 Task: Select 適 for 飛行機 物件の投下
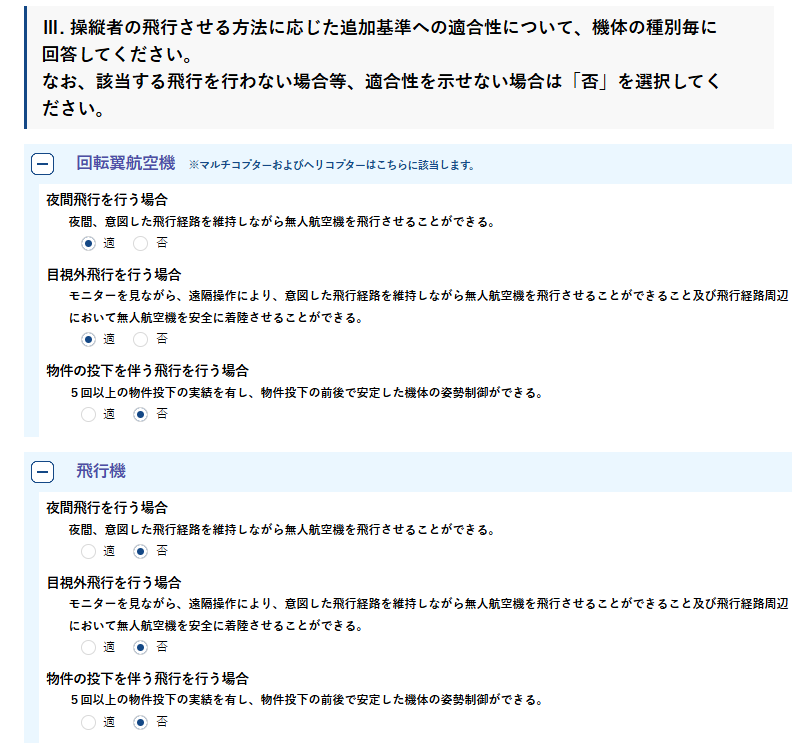click(89, 722)
